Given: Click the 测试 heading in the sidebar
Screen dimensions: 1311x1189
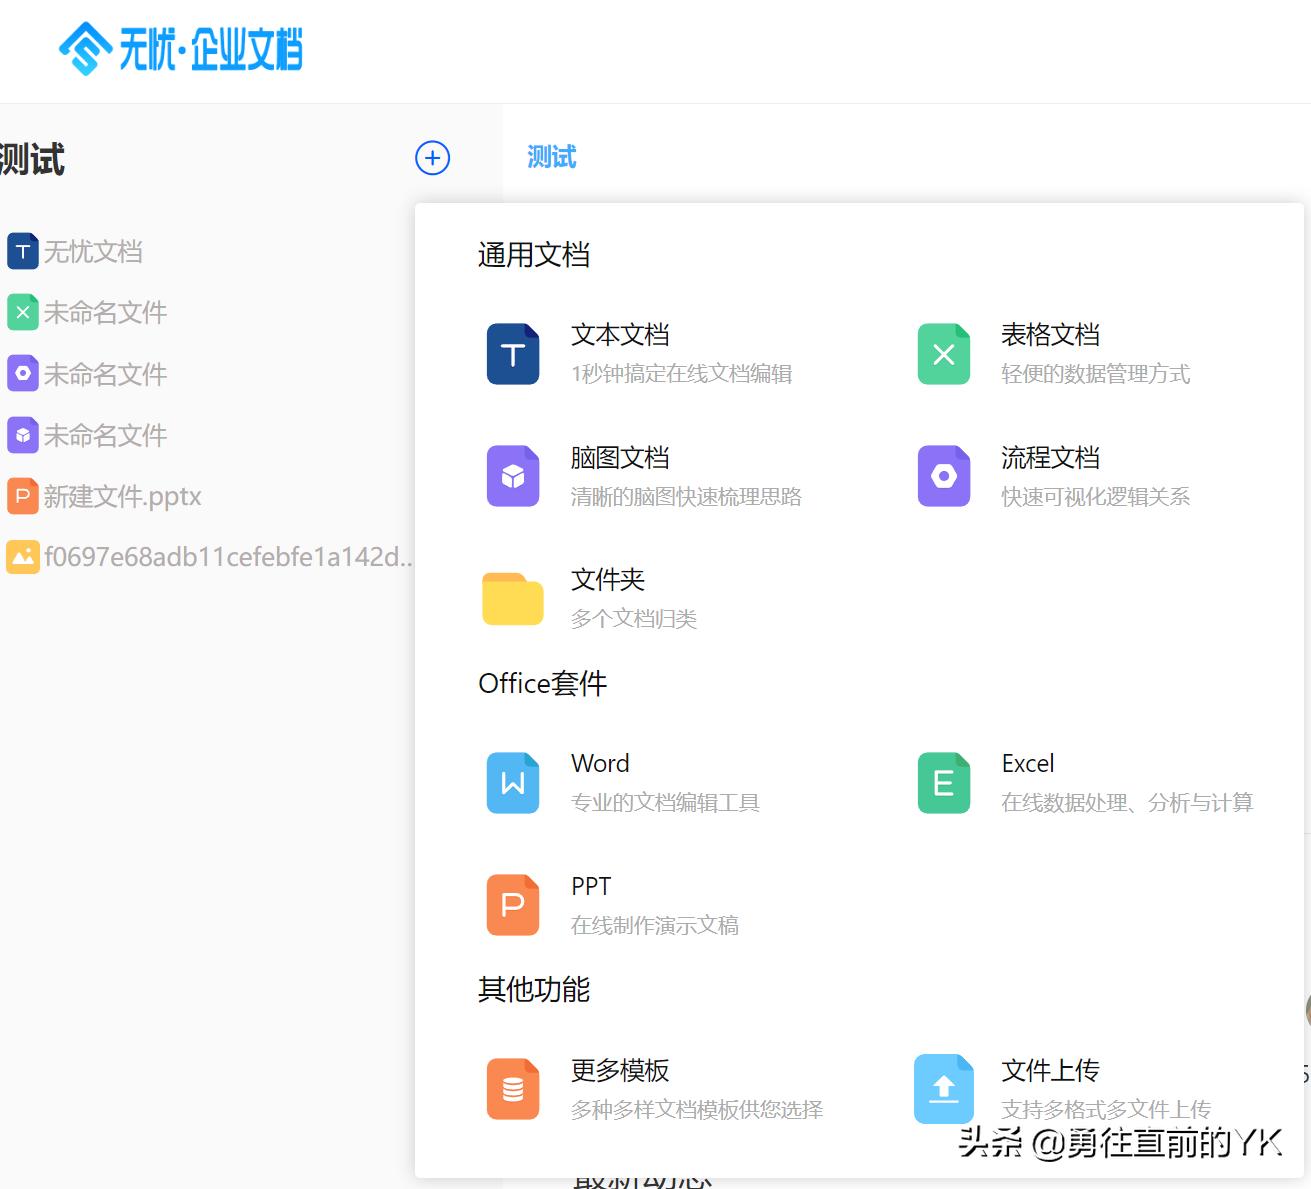Looking at the screenshot, I should (x=32, y=159).
